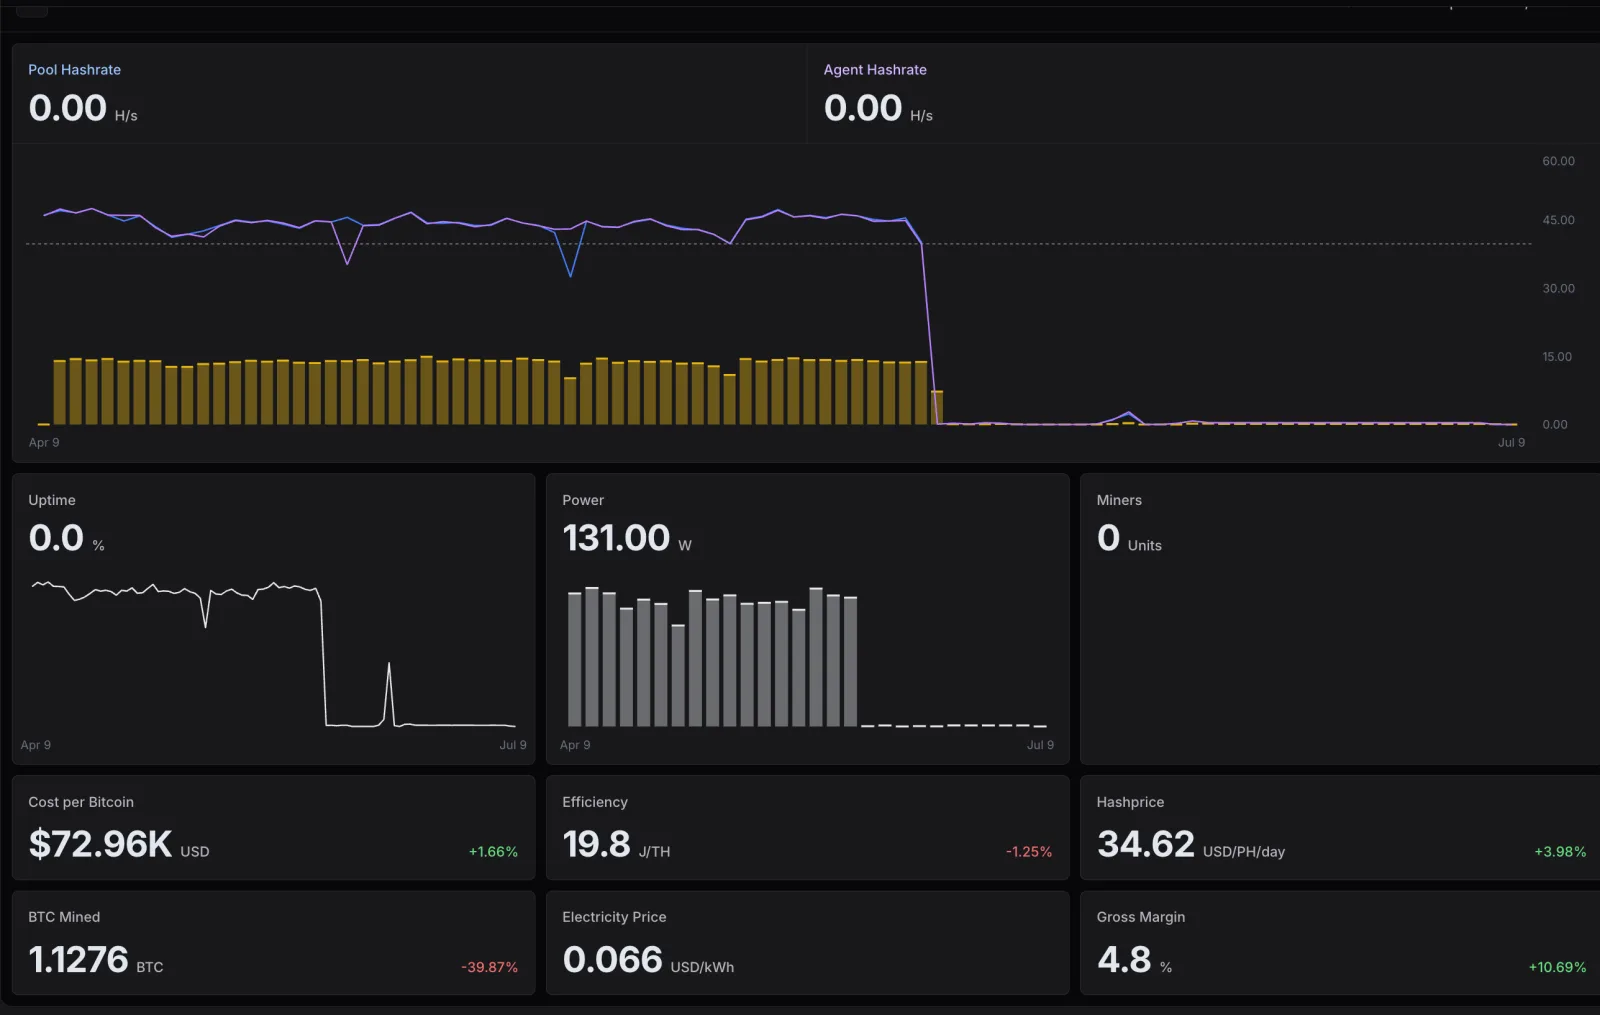Click the Agent Hashrate label
The height and width of the screenshot is (1015, 1600).
click(x=875, y=70)
